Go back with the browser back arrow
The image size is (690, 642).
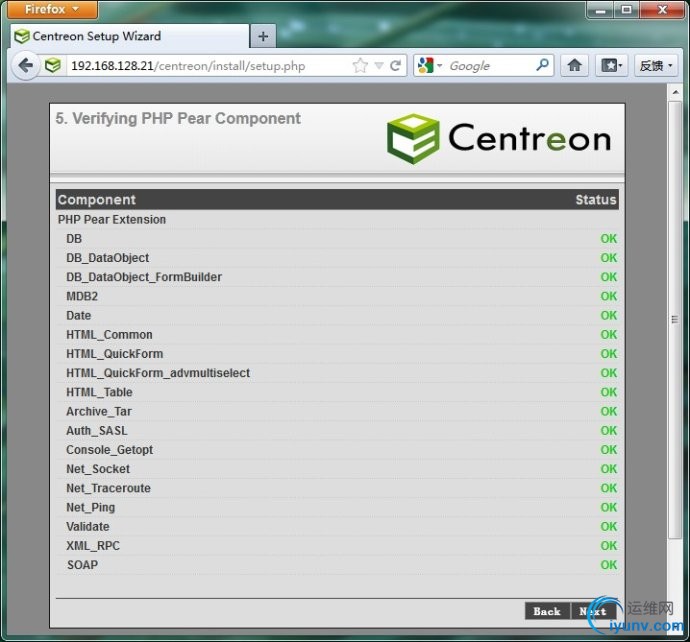pyautogui.click(x=26, y=66)
